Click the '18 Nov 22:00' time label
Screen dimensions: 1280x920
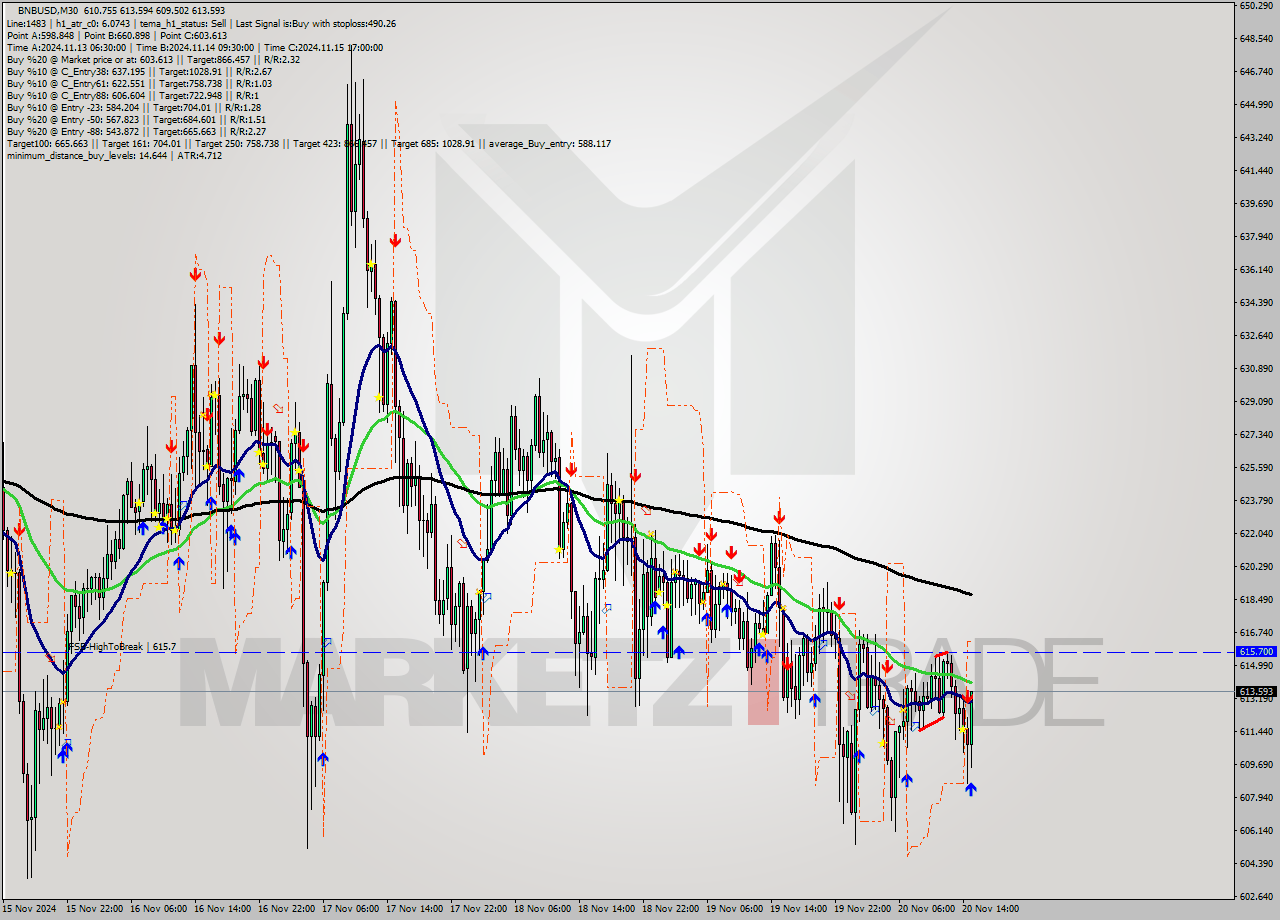click(x=671, y=909)
